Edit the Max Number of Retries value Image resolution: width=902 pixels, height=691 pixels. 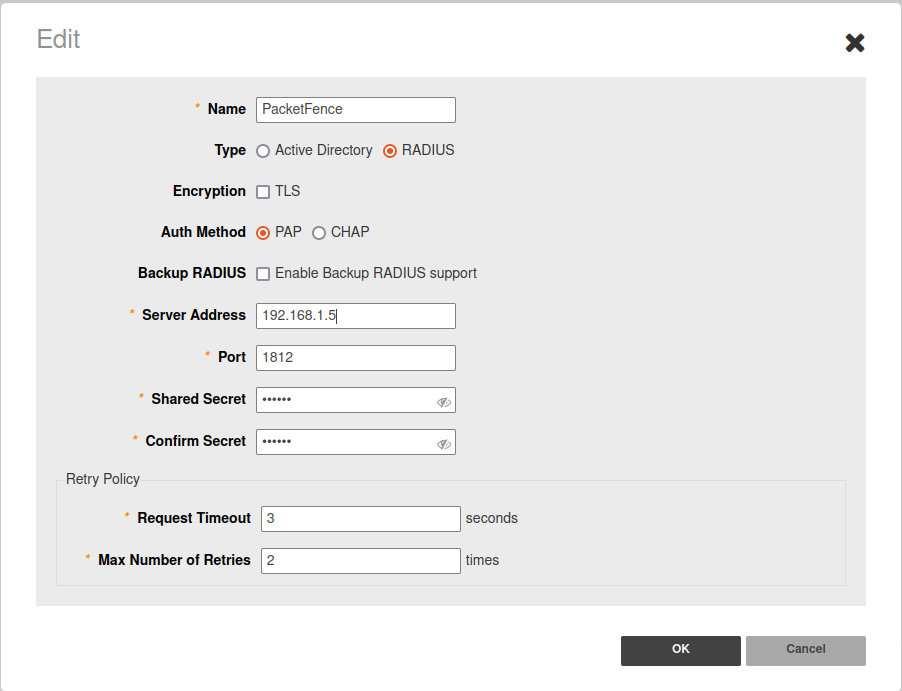click(x=360, y=561)
